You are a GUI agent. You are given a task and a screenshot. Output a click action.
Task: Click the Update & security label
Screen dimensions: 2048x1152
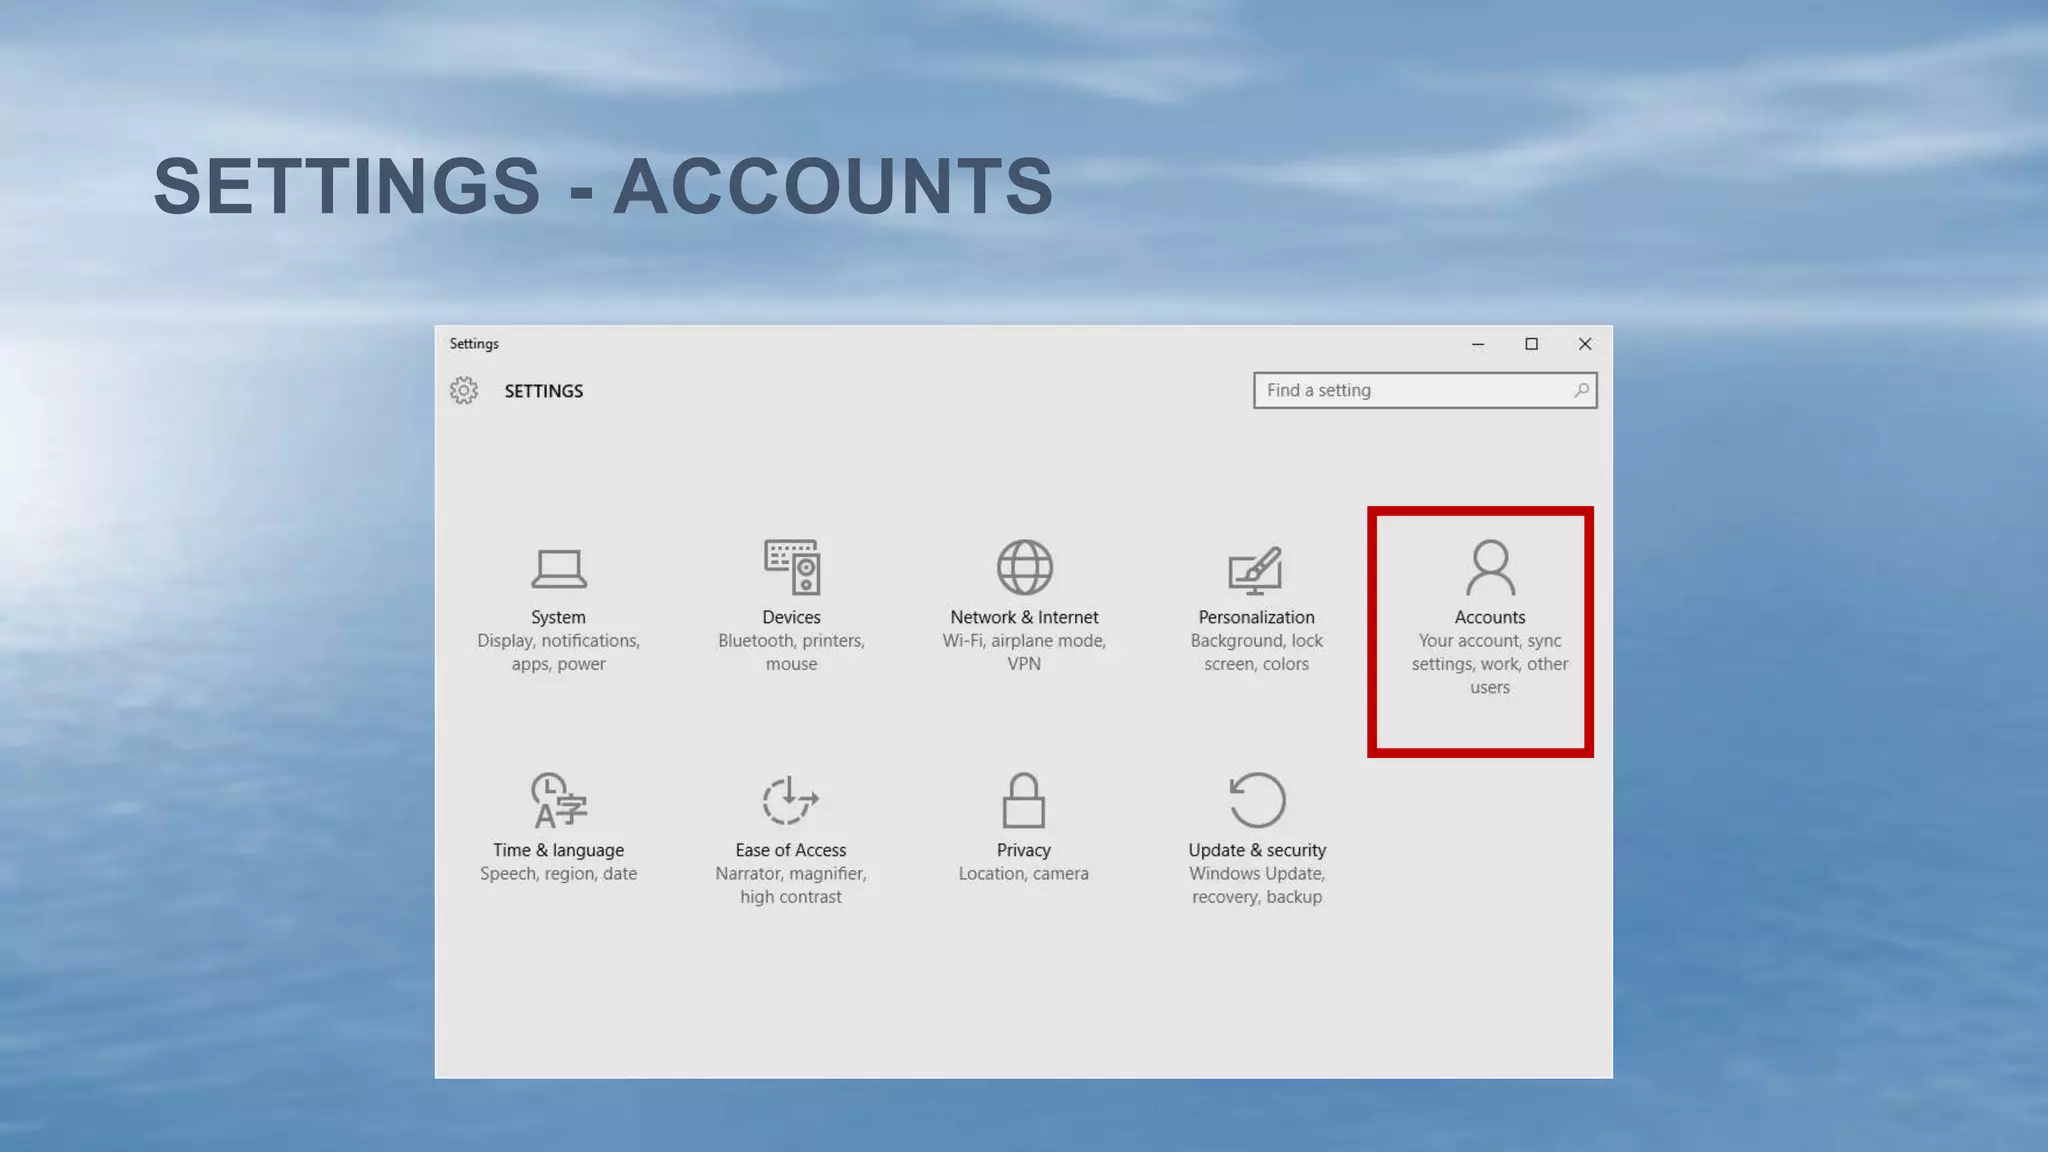[x=1257, y=850]
